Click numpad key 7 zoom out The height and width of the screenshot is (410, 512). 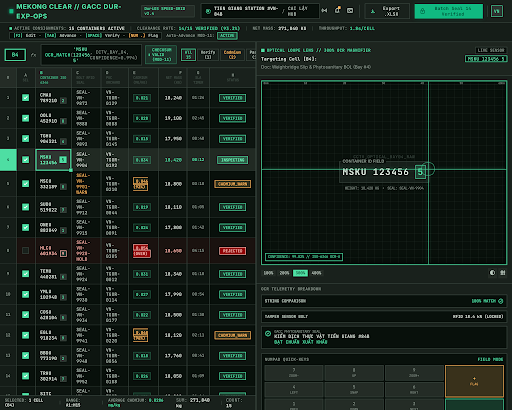(294, 373)
